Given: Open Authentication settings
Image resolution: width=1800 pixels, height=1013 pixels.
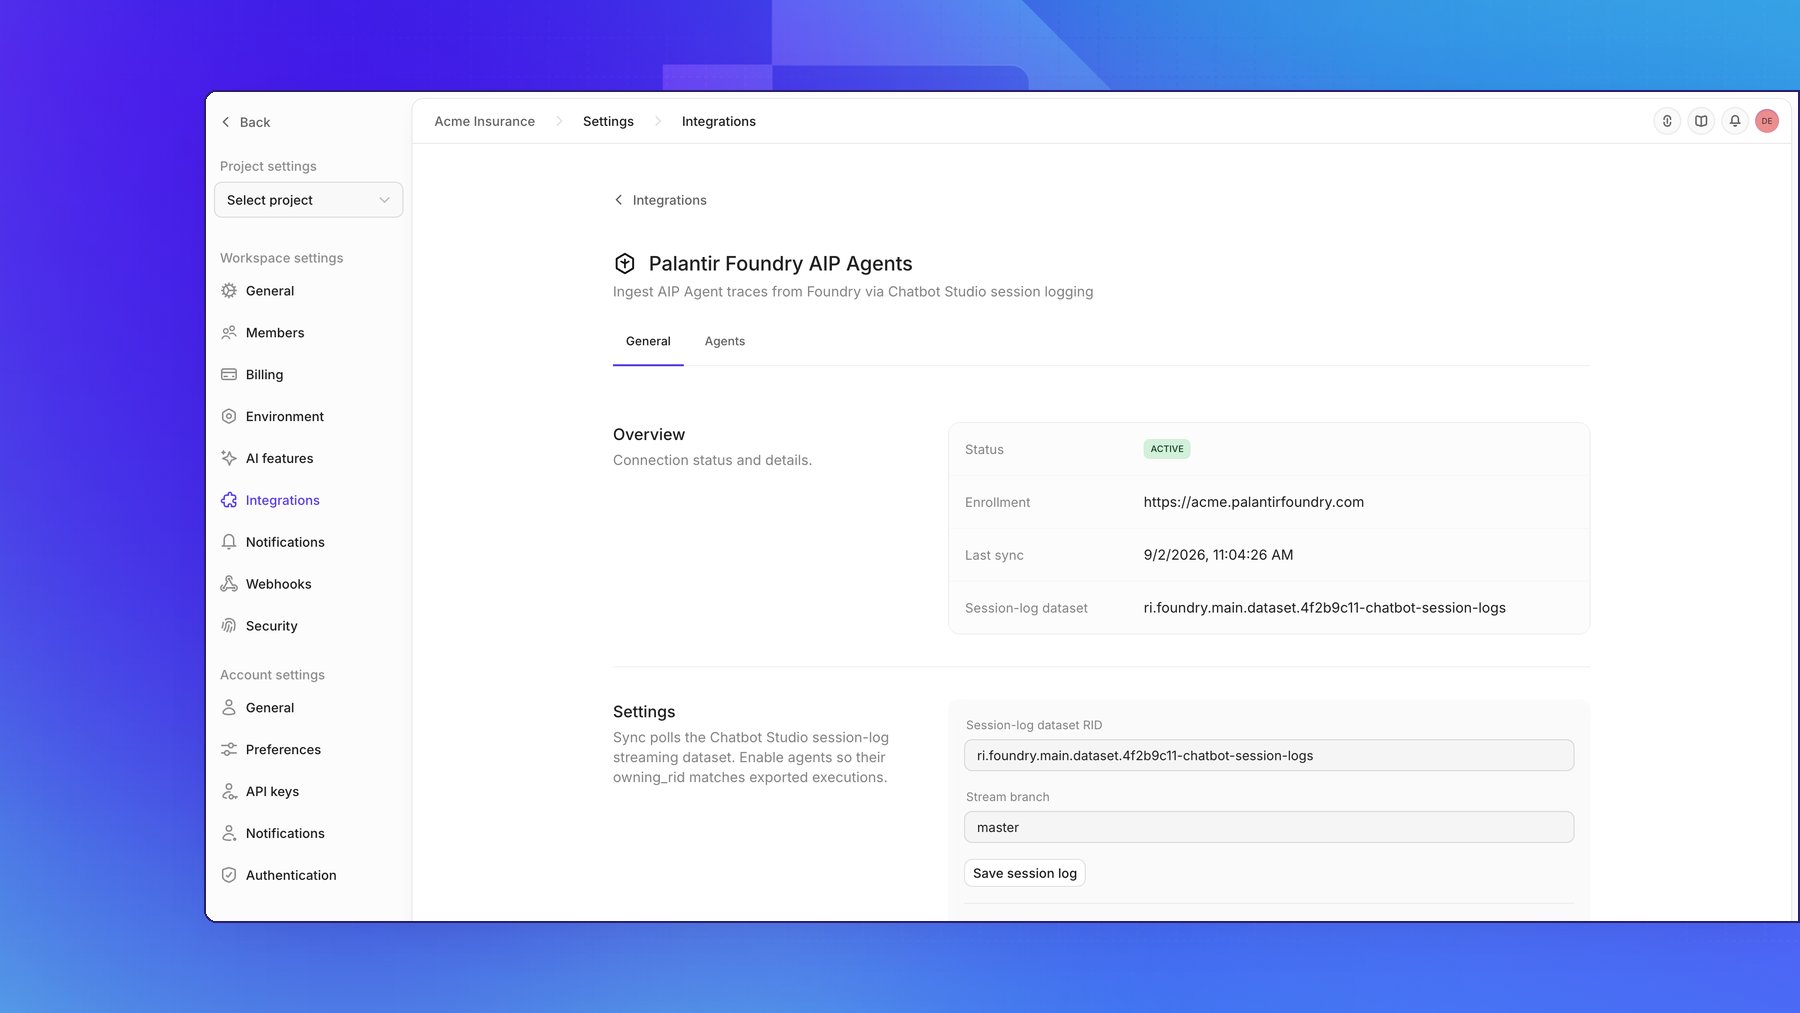Looking at the screenshot, I should point(291,876).
